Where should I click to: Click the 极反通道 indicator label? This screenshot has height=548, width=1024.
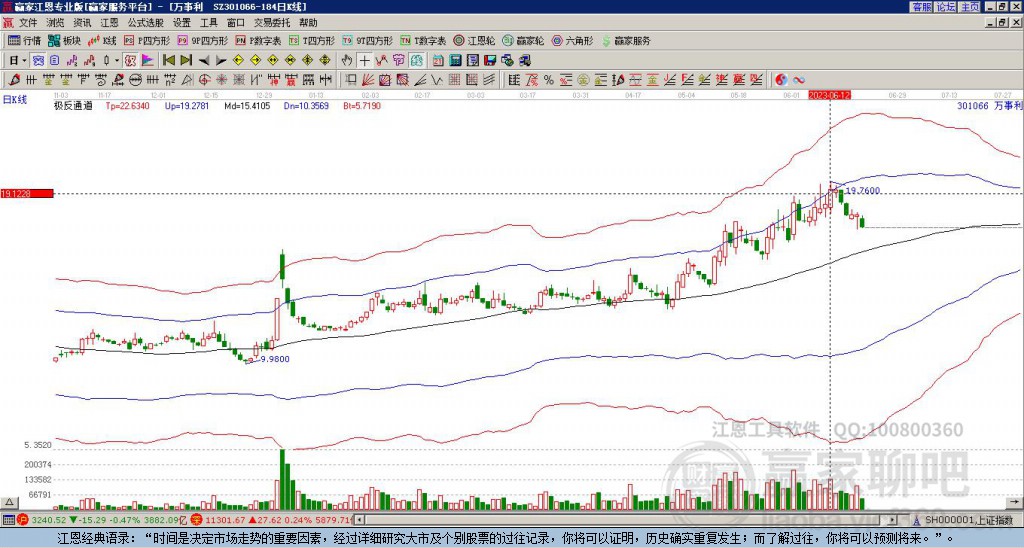click(73, 106)
